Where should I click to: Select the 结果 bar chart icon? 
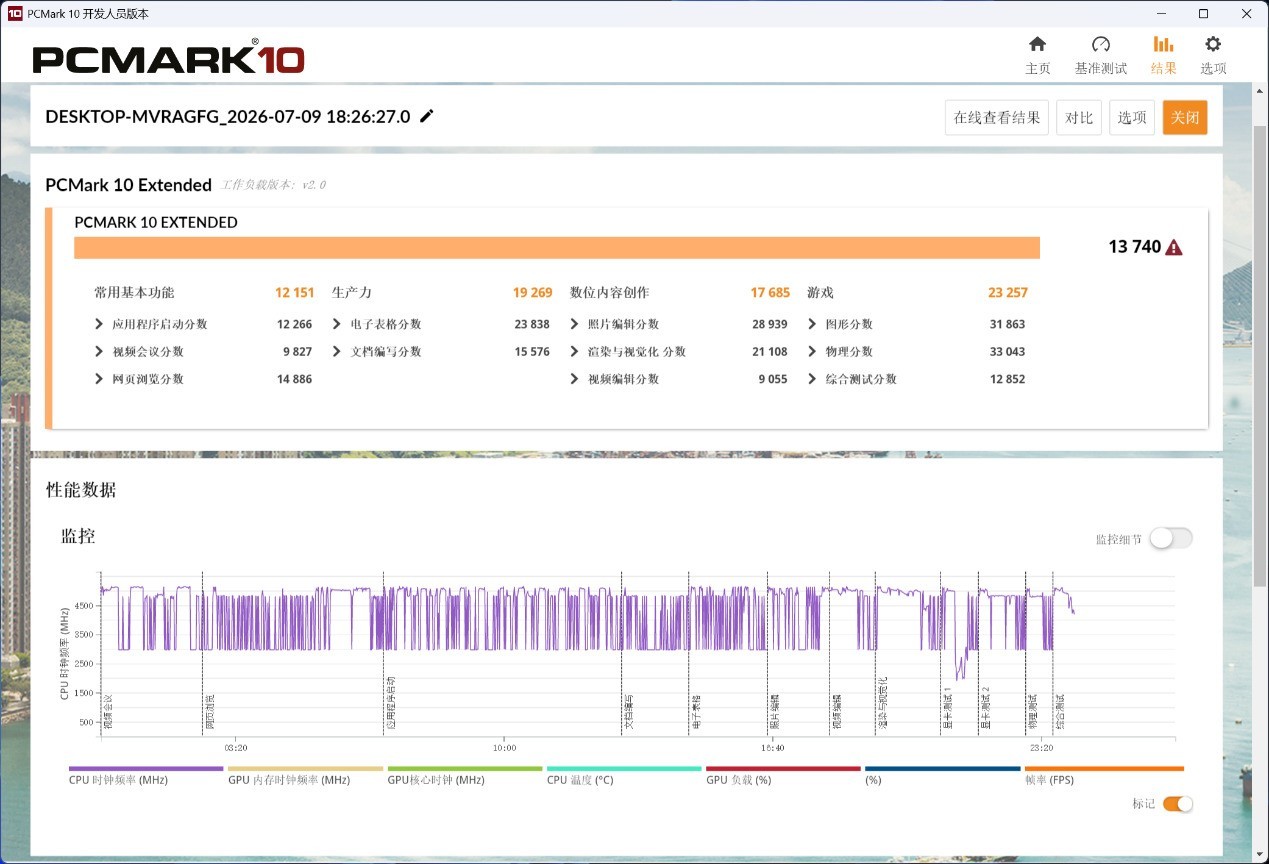[1163, 44]
